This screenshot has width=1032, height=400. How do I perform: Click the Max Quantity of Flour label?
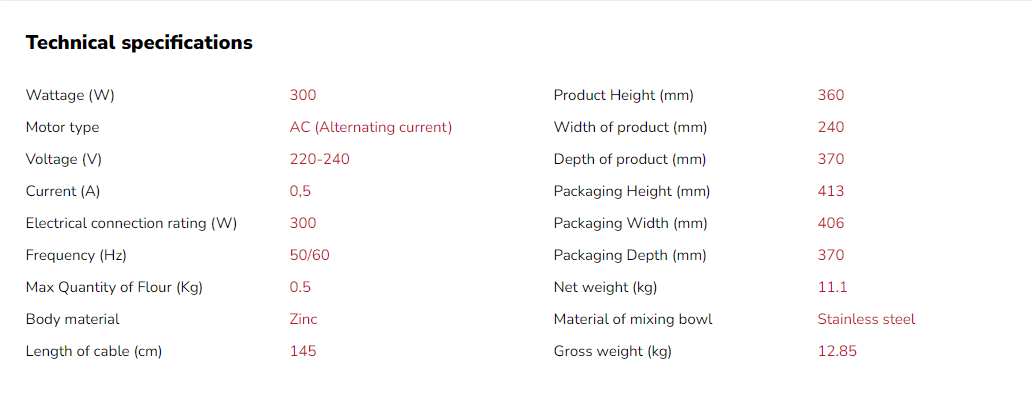(114, 287)
